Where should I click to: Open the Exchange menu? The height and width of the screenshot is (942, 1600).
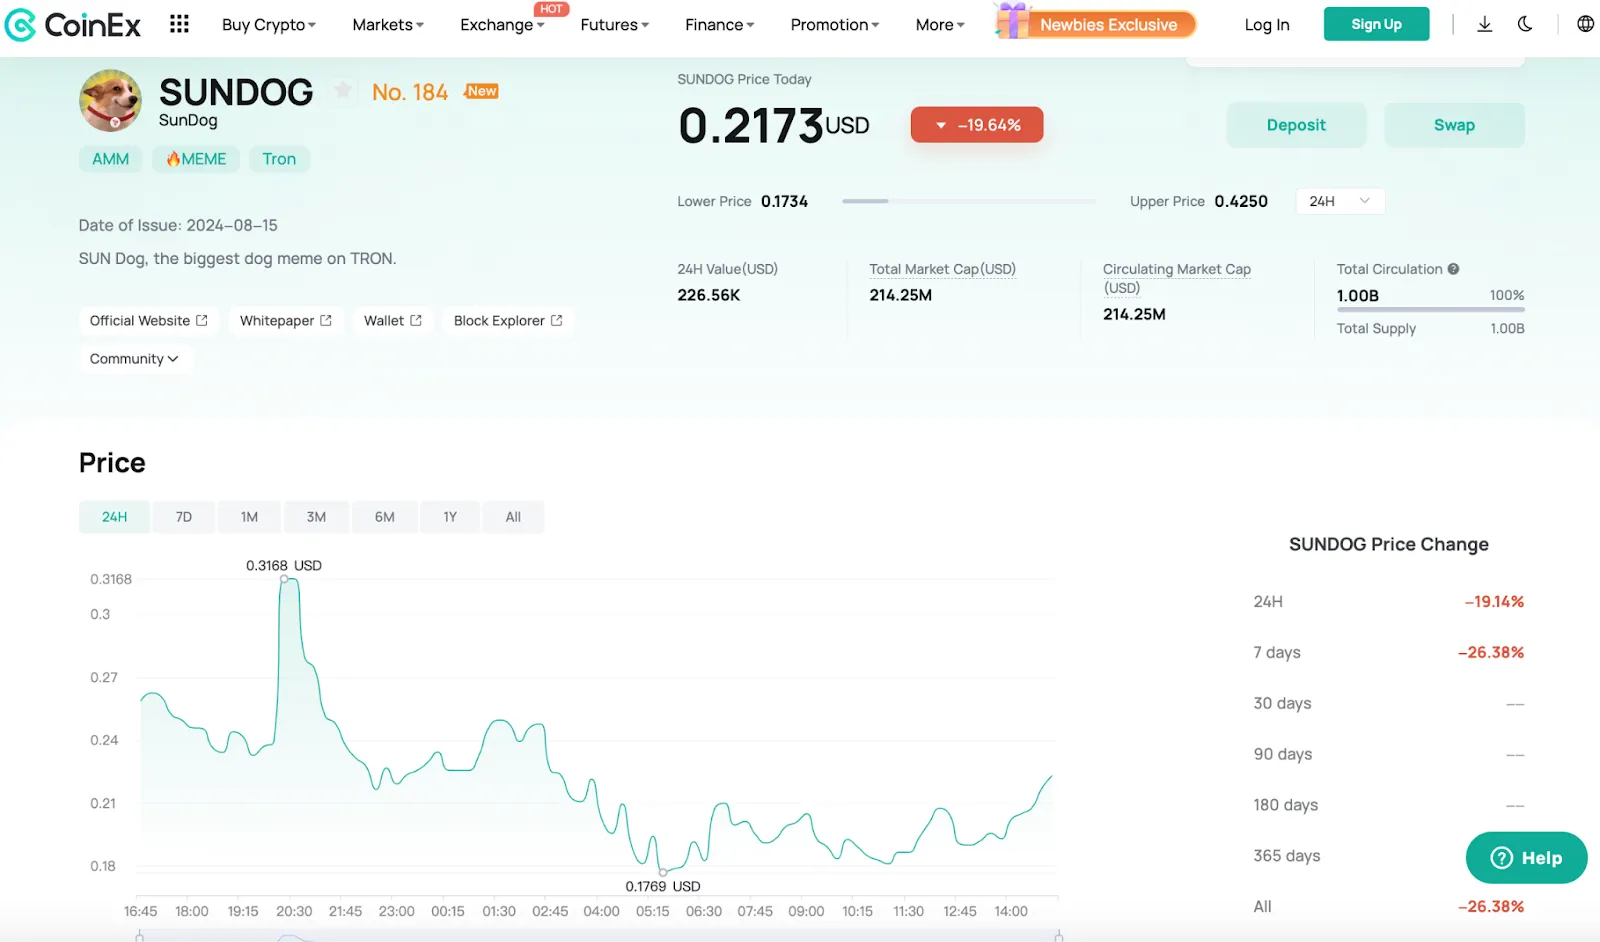[502, 24]
